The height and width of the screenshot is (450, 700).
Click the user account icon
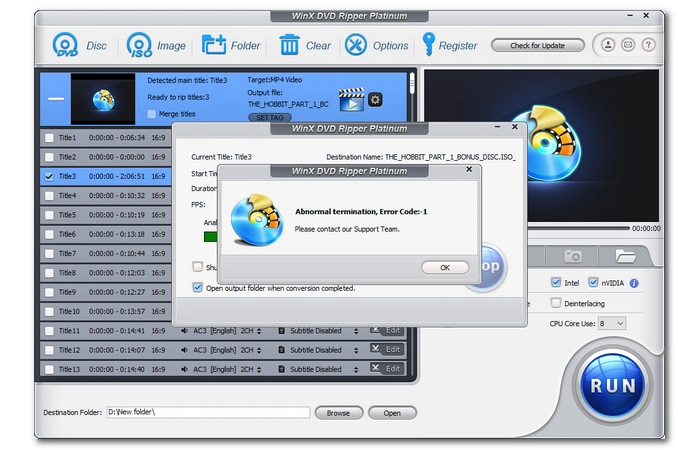608,45
